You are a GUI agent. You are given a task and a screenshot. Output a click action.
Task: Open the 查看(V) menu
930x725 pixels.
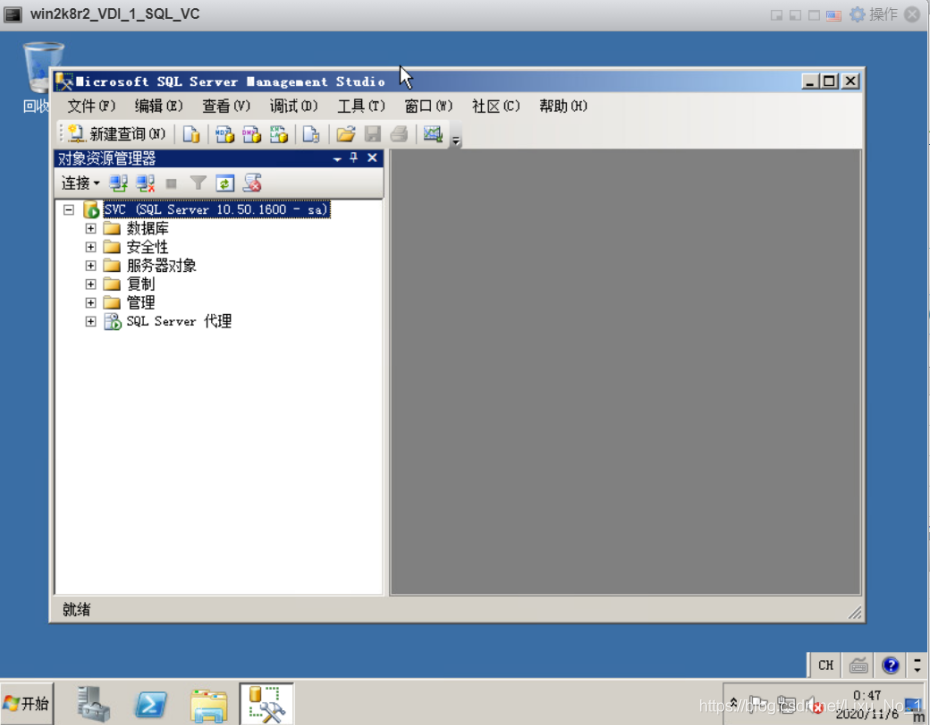point(226,106)
